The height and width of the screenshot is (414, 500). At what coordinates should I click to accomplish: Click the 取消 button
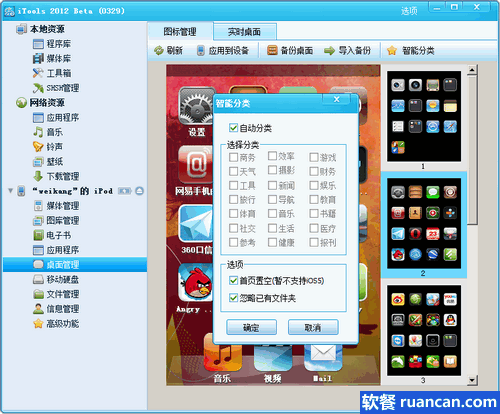[313, 327]
